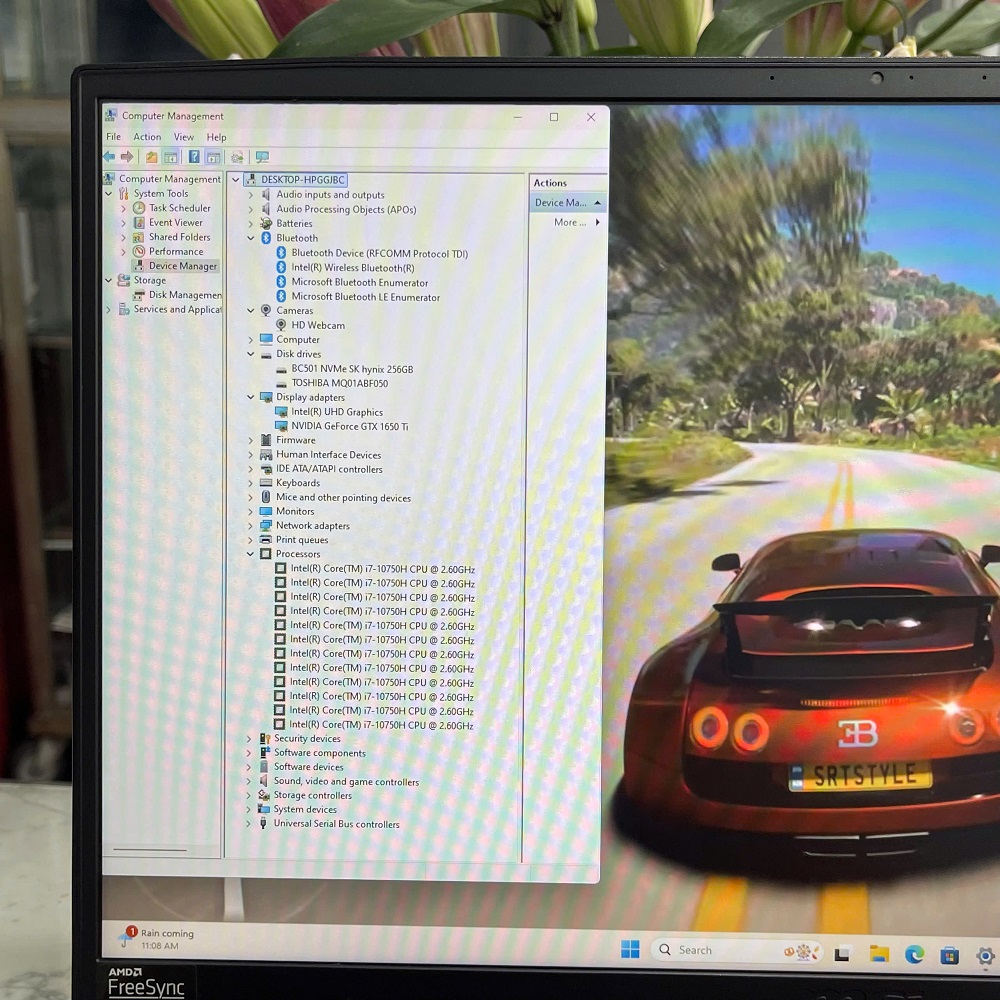Click the Scan for hardware changes icon
Screen dimensions: 1000x1000
point(261,158)
